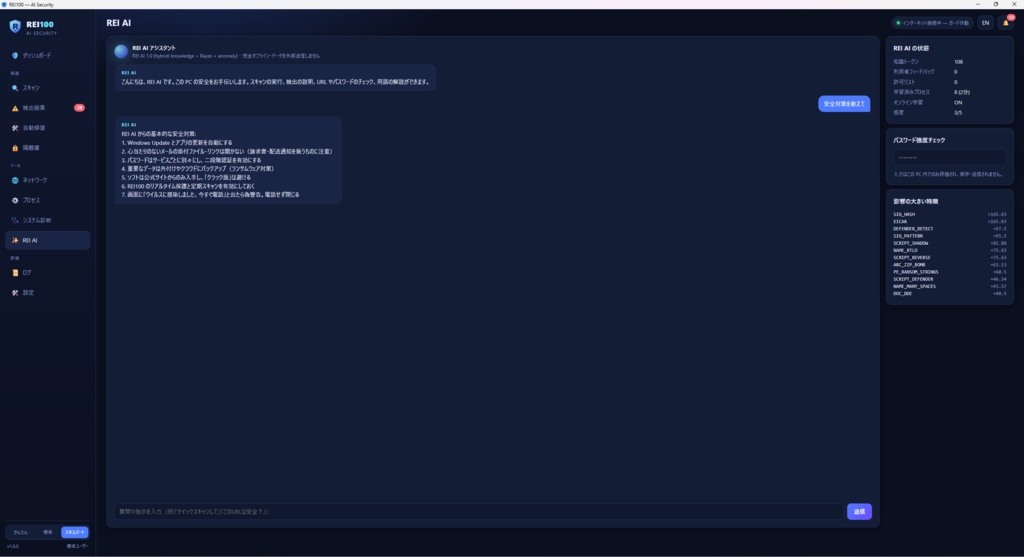The width and height of the screenshot is (1024, 557).
Task: Open プロセス with the gear icon
Action: (x=48, y=200)
